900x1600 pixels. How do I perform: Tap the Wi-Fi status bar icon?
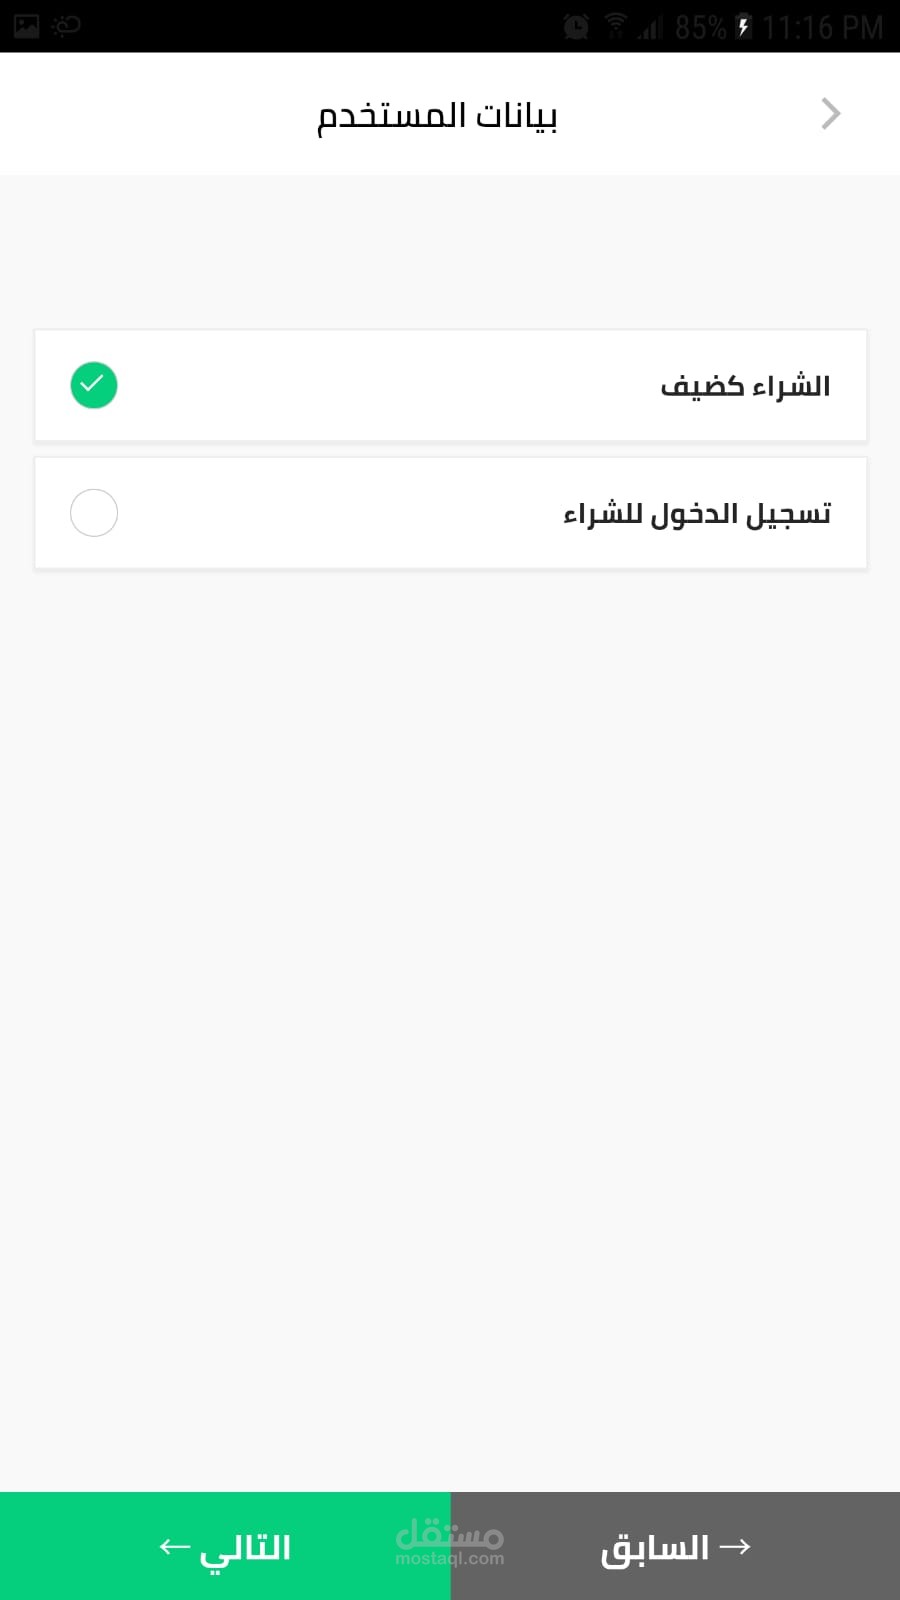616,26
